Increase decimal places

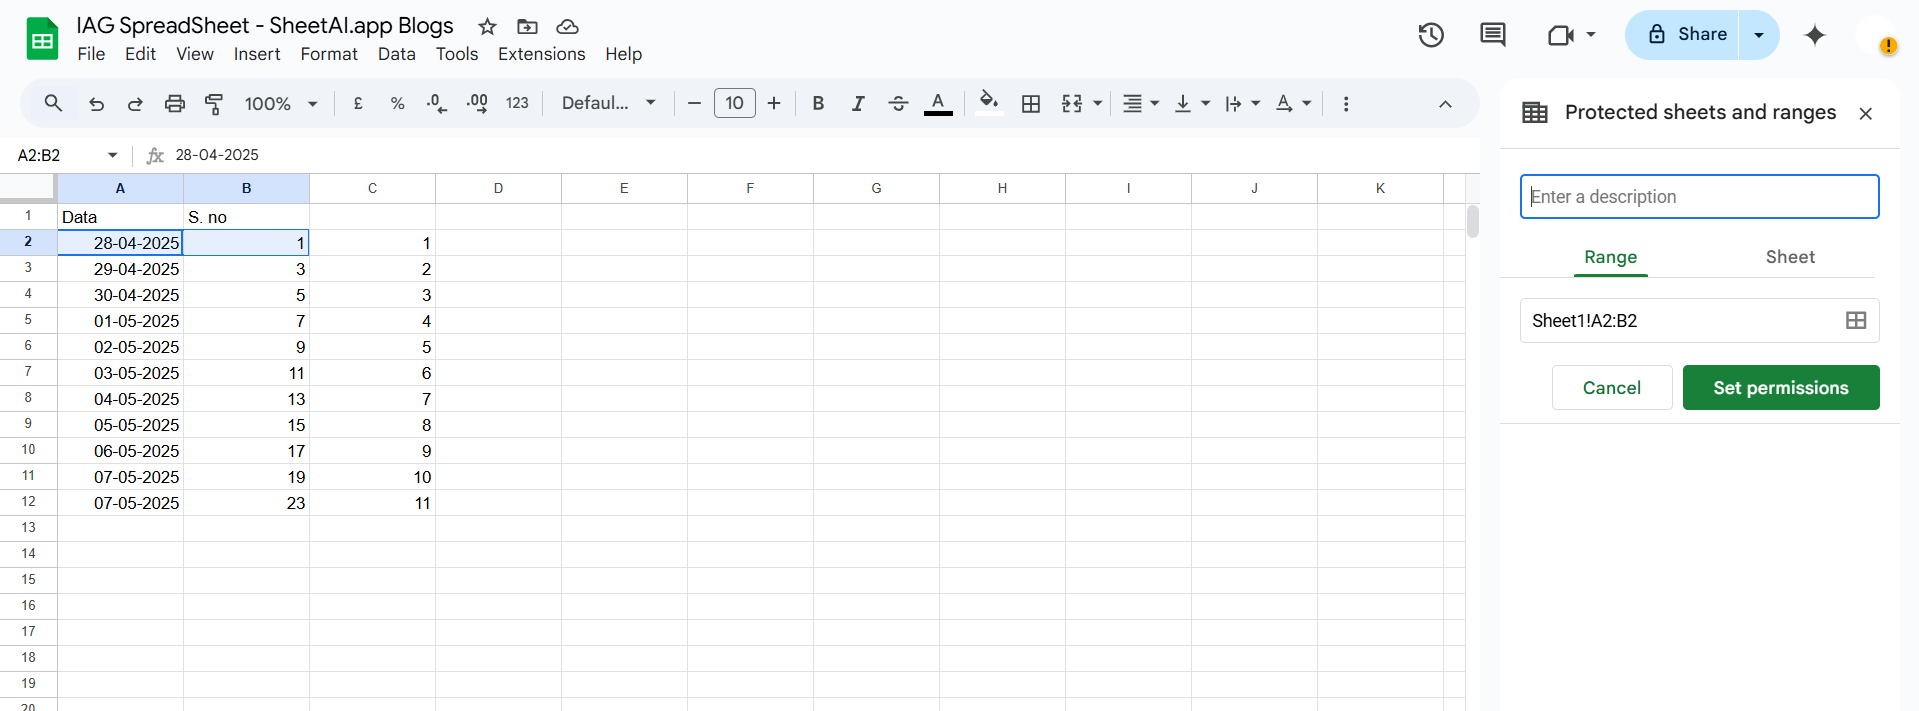(x=477, y=103)
